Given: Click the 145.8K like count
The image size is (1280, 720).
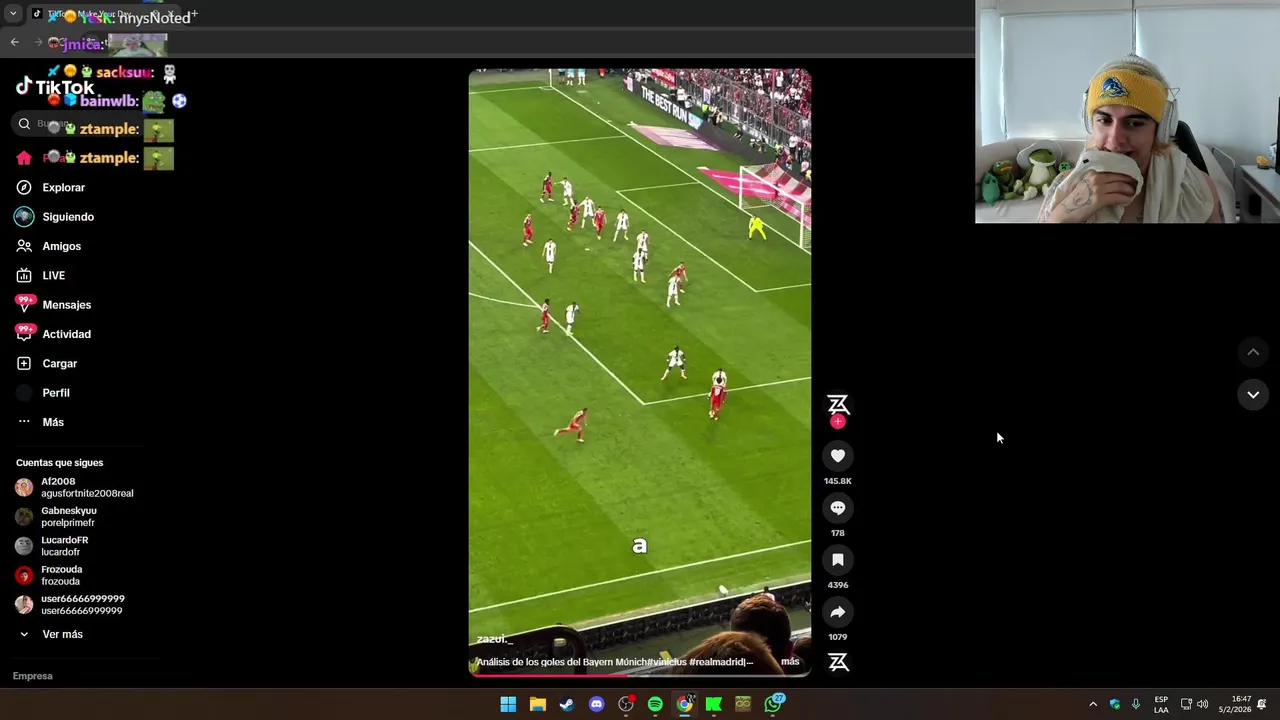Looking at the screenshot, I should (x=838, y=481).
